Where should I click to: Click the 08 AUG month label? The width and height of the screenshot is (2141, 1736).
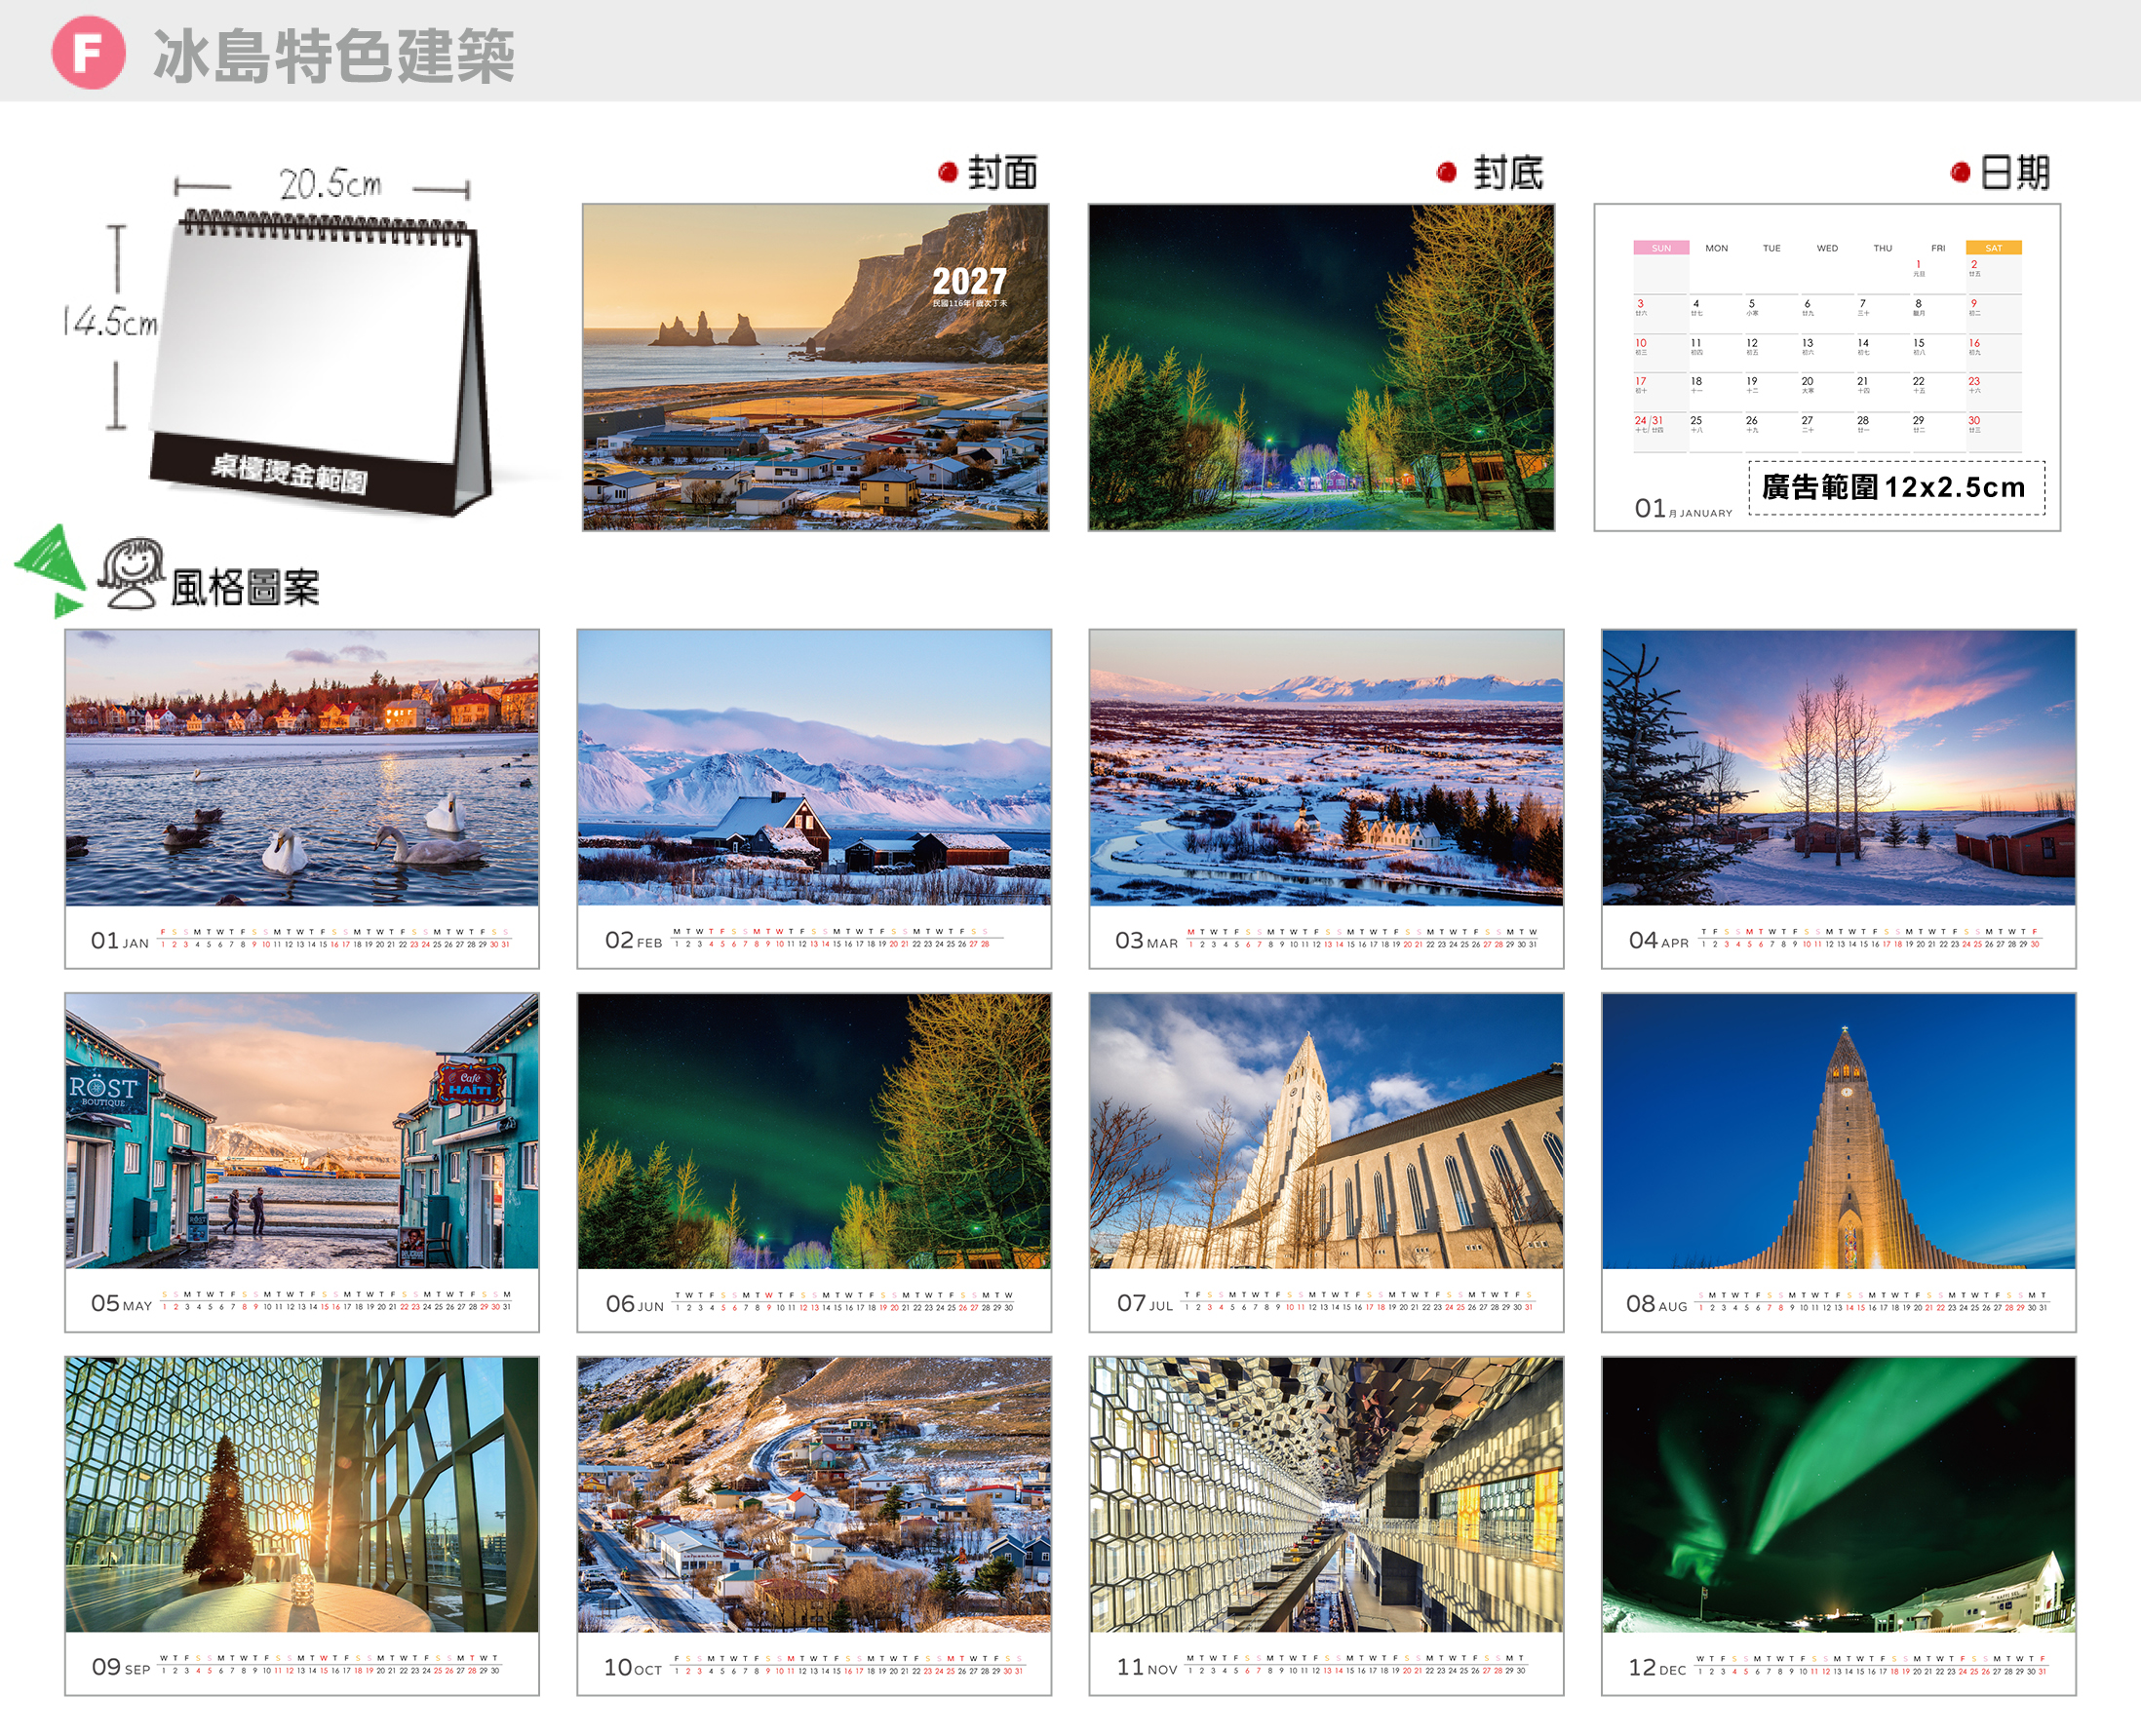1656,1303
